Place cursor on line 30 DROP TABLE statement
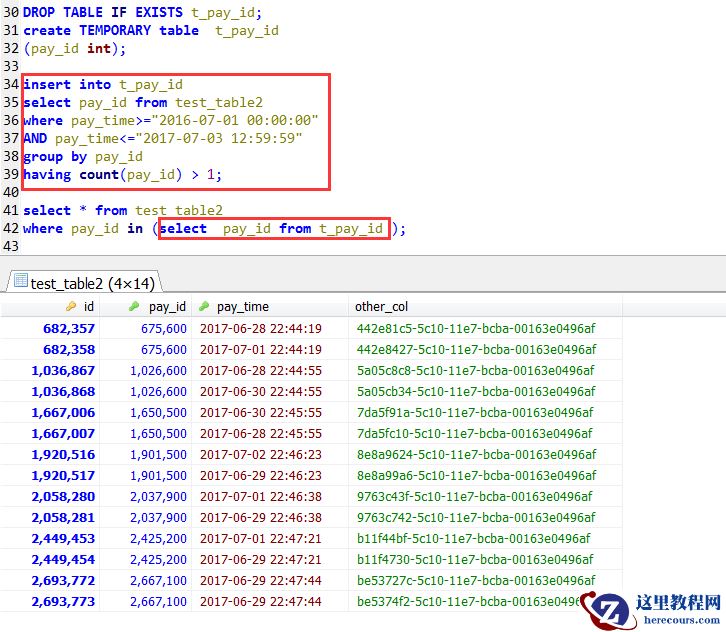This screenshot has width=726, height=632. coord(143,12)
